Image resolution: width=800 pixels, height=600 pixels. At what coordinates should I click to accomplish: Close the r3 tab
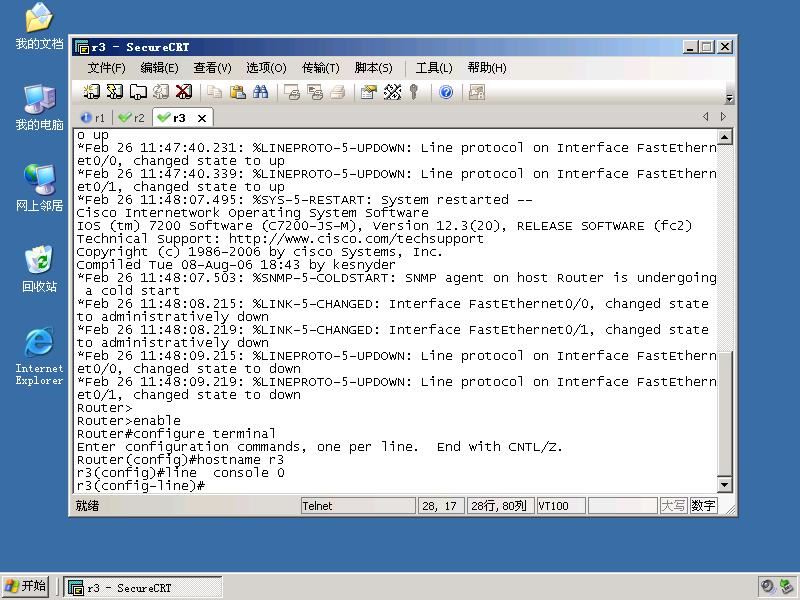[202, 118]
